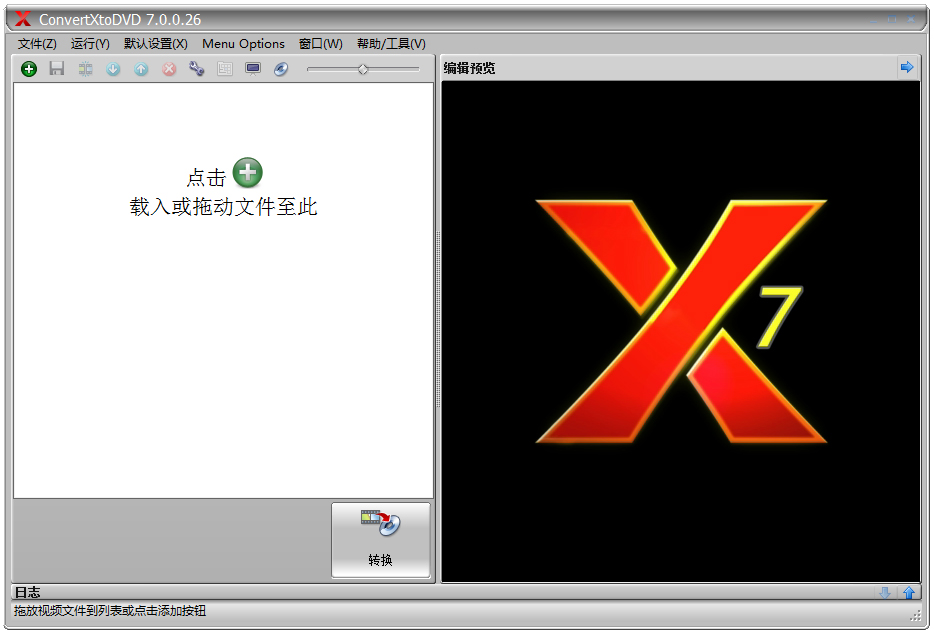934x632 pixels.
Task: Close the ConvertXtoDVD window
Action: (x=911, y=19)
